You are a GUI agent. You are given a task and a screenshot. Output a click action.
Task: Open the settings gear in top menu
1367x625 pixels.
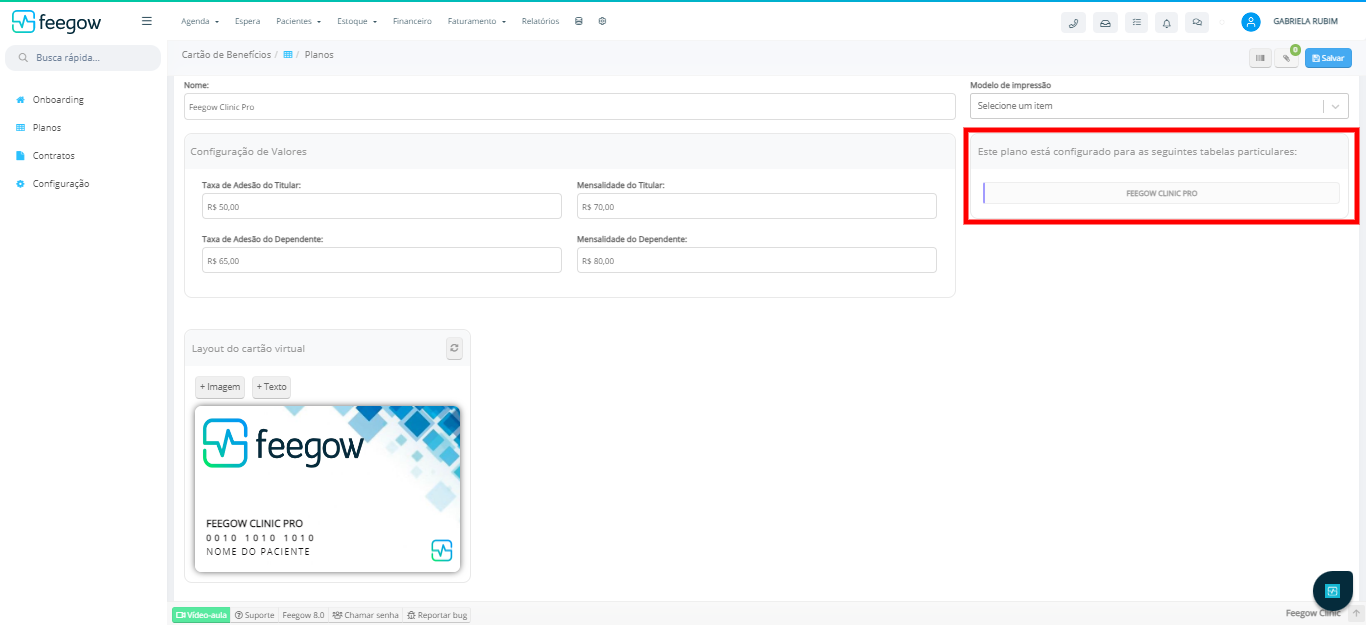[603, 21]
